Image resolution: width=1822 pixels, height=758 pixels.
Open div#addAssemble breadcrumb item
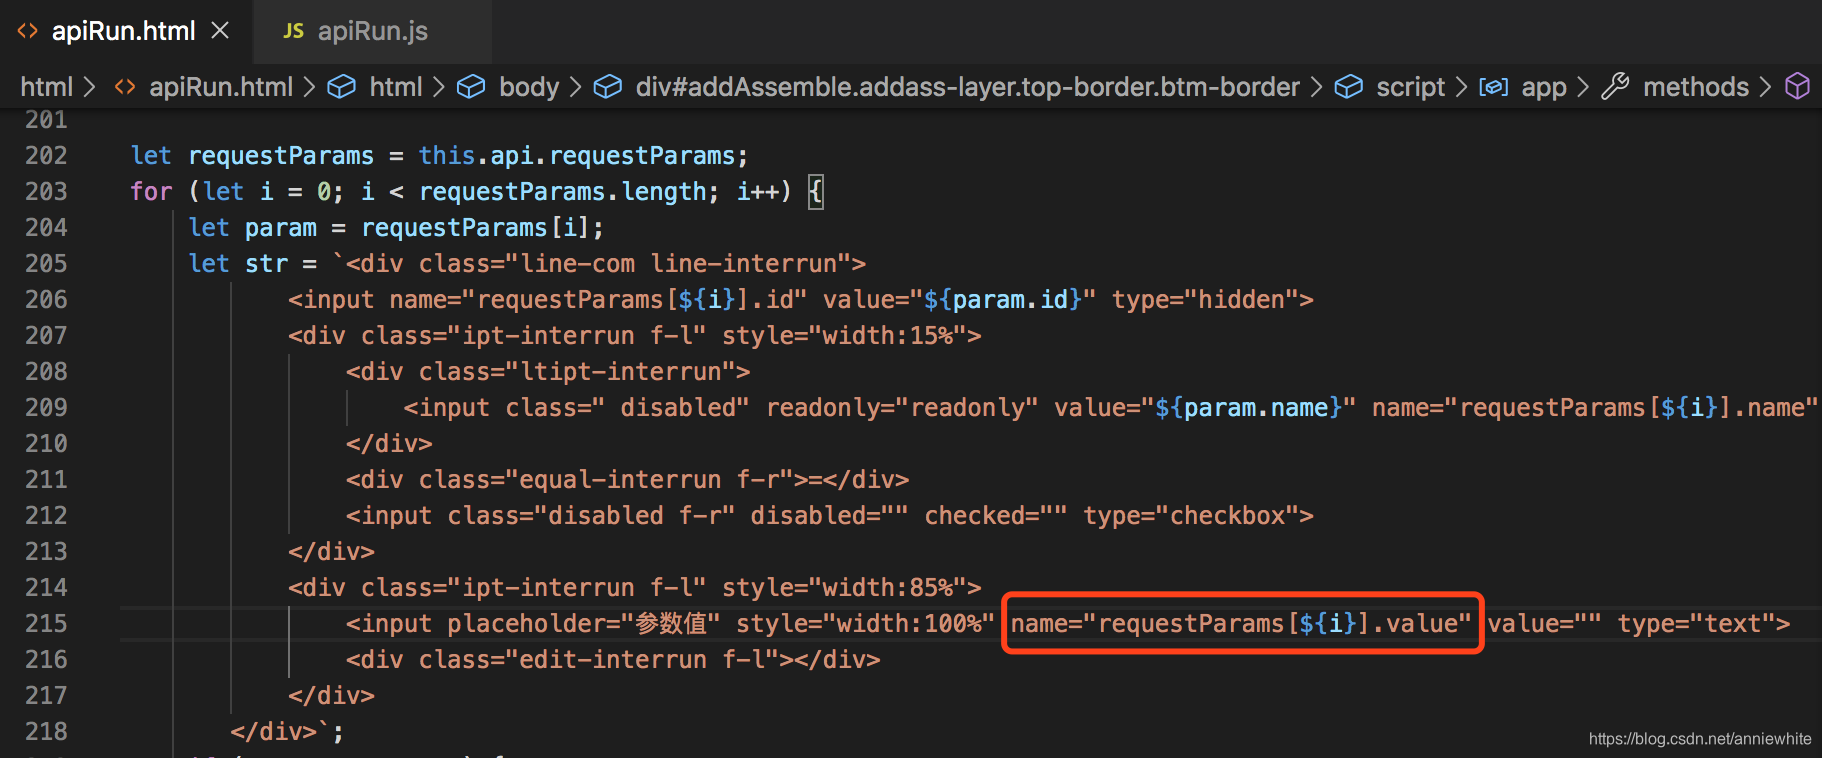(967, 87)
